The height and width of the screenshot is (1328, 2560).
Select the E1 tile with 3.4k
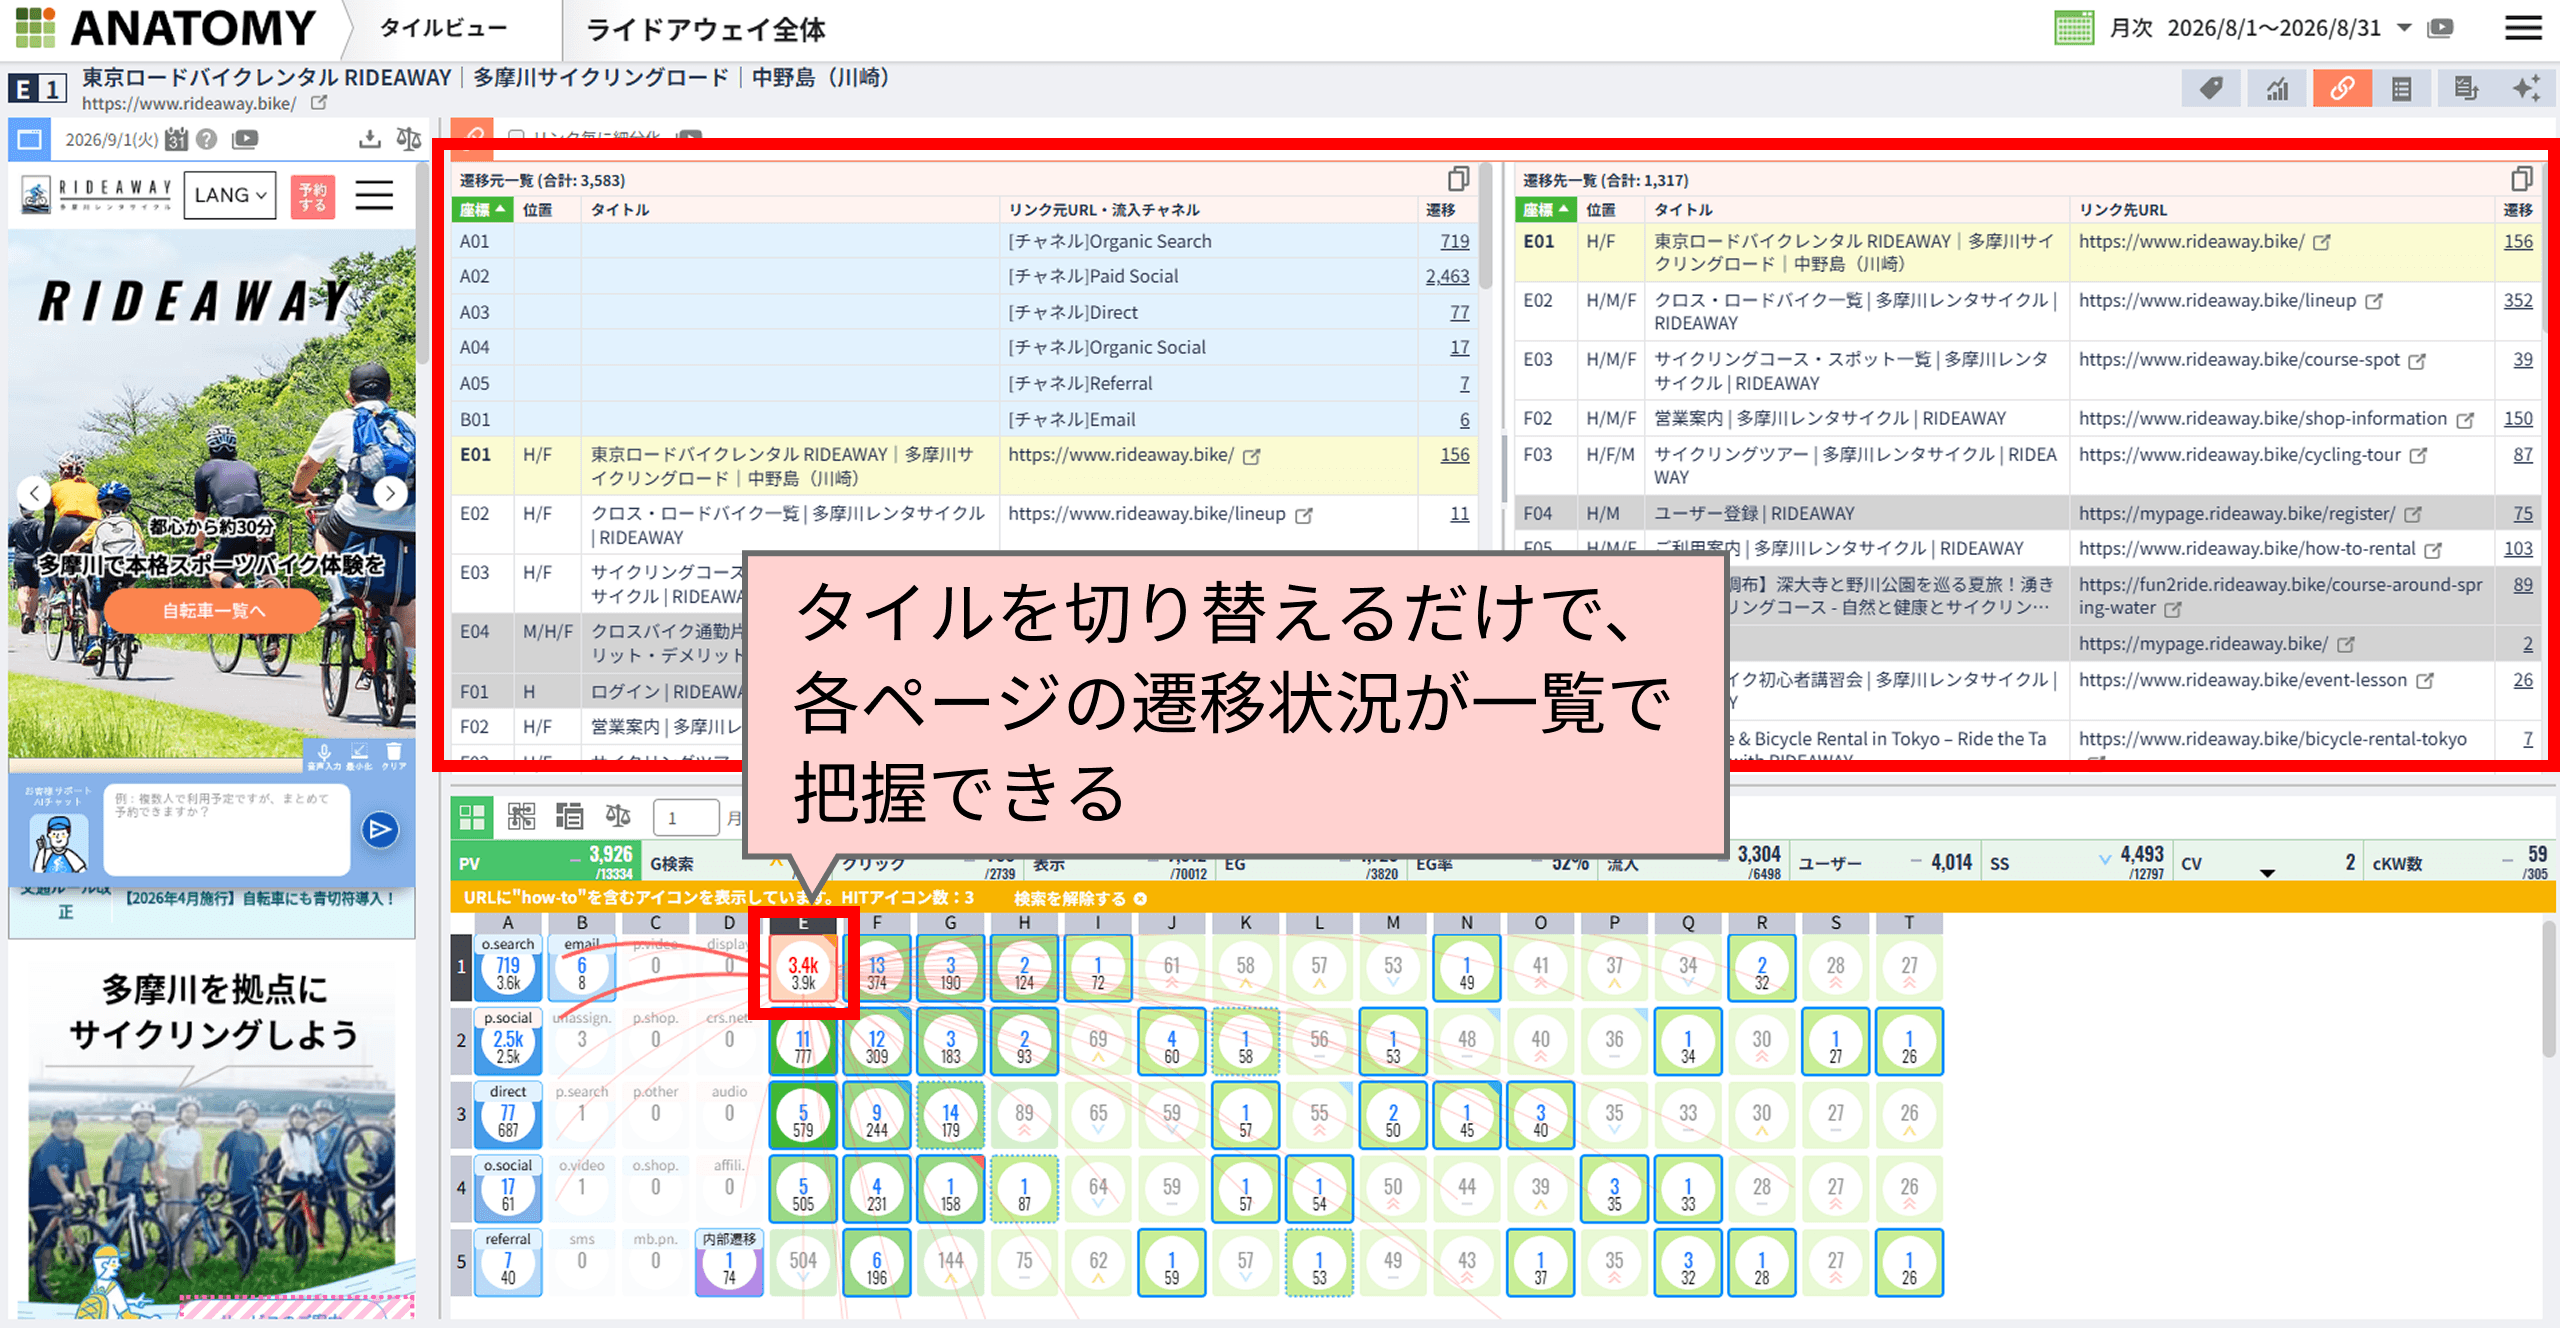point(803,967)
